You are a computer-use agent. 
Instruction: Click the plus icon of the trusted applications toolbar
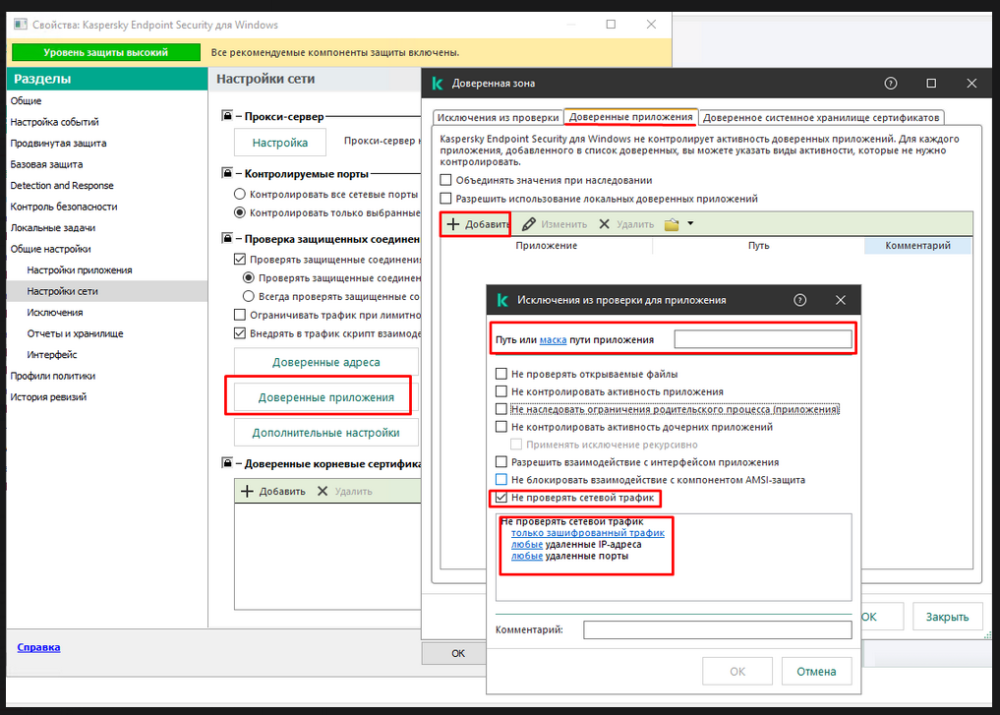(453, 224)
